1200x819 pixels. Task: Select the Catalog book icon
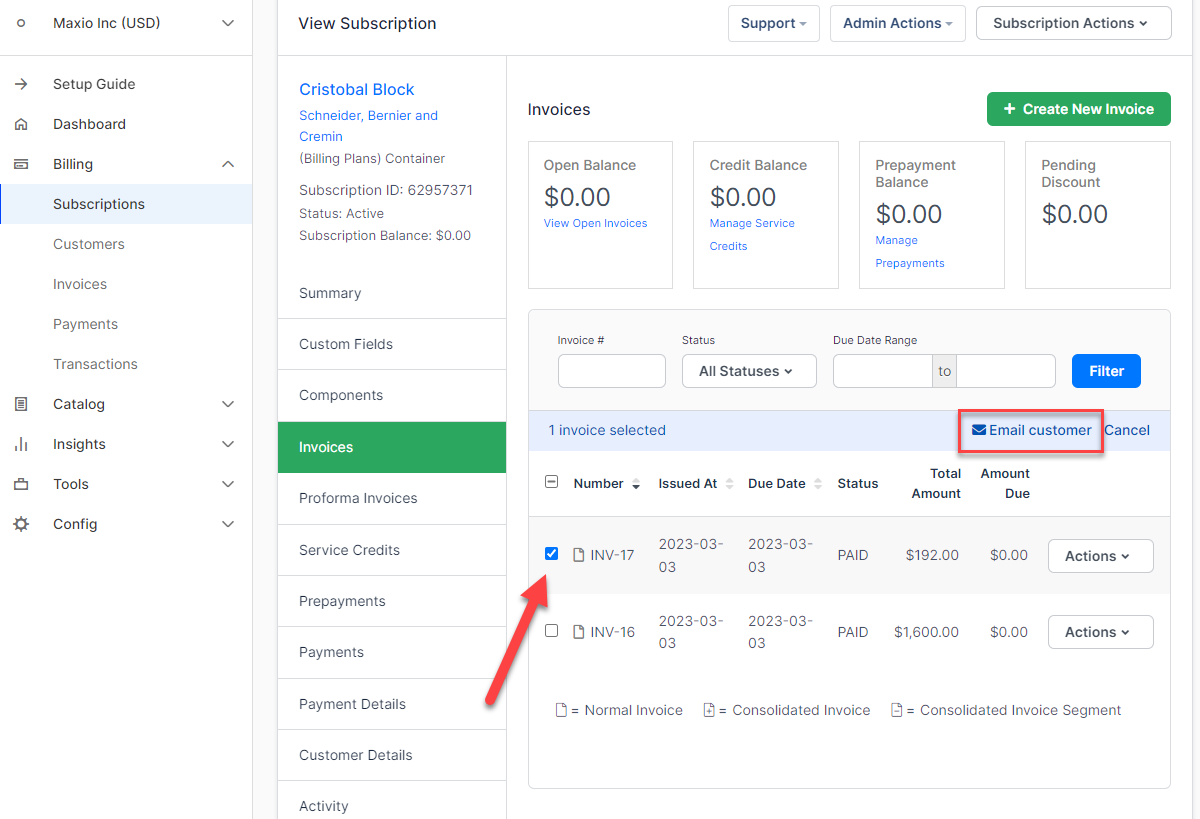(20, 403)
